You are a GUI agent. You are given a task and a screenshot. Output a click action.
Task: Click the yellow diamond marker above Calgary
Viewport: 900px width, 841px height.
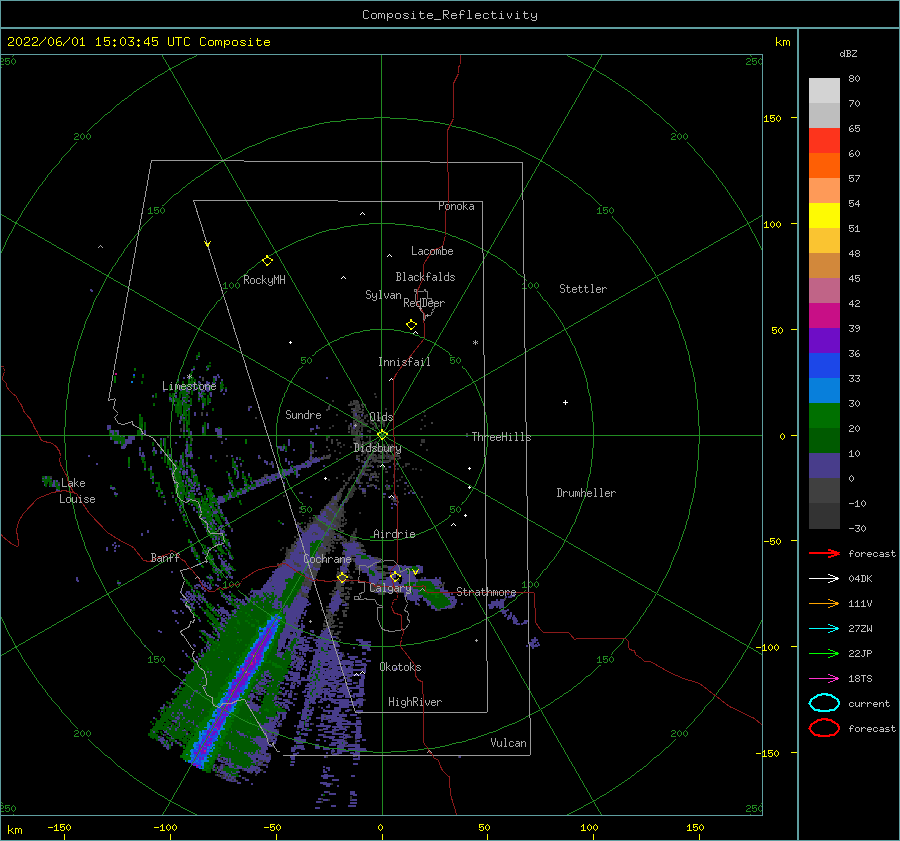point(395,576)
